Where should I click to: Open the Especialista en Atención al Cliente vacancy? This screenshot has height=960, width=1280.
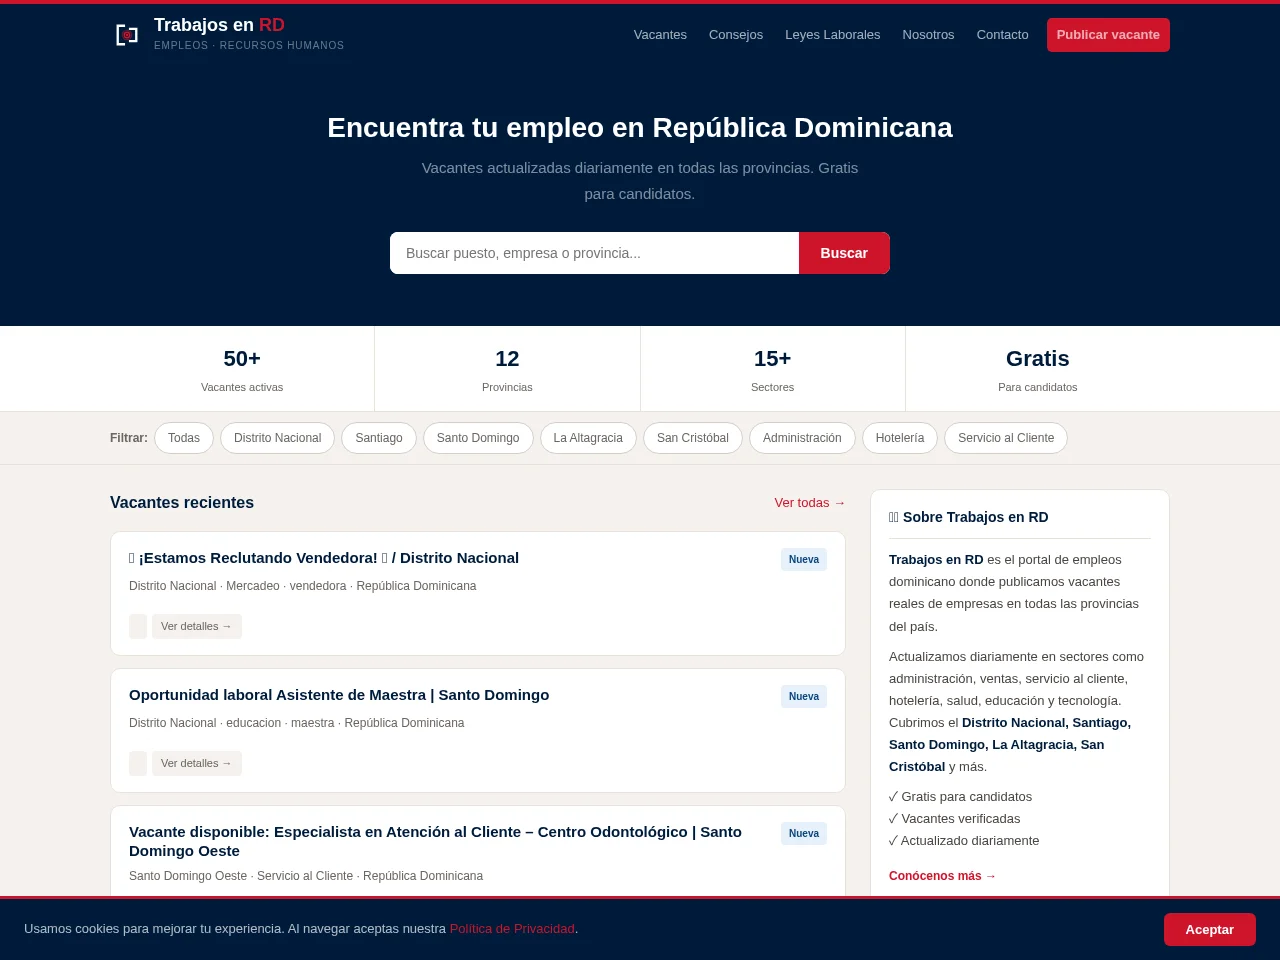(435, 841)
